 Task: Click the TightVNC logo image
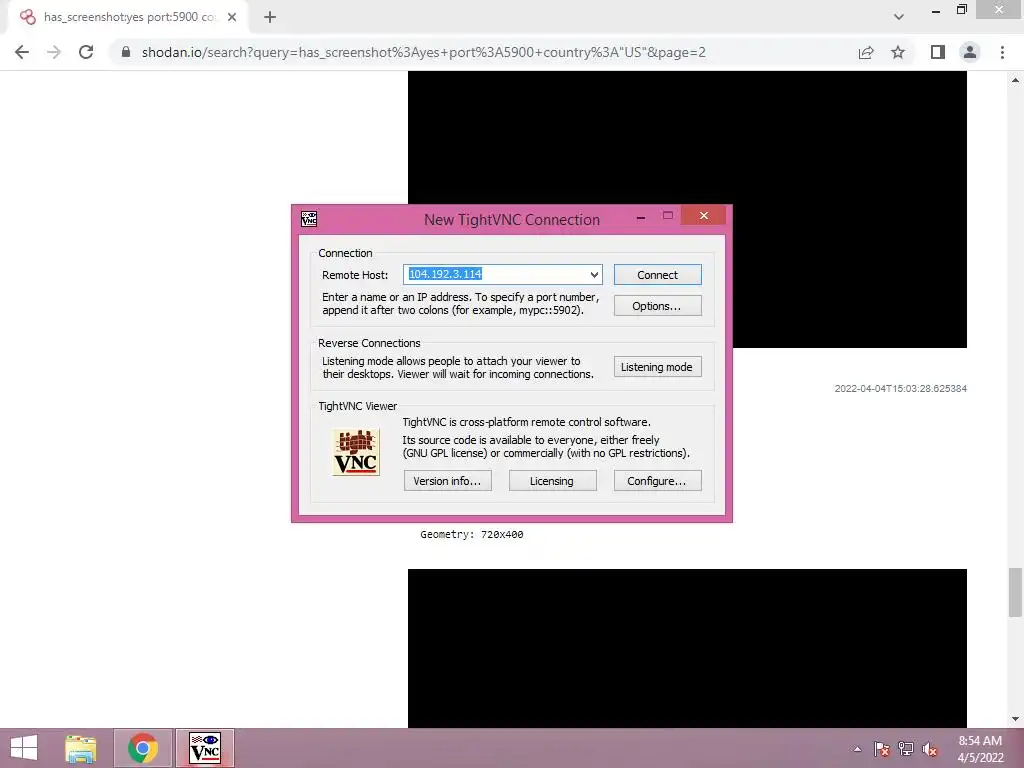pyautogui.click(x=356, y=452)
